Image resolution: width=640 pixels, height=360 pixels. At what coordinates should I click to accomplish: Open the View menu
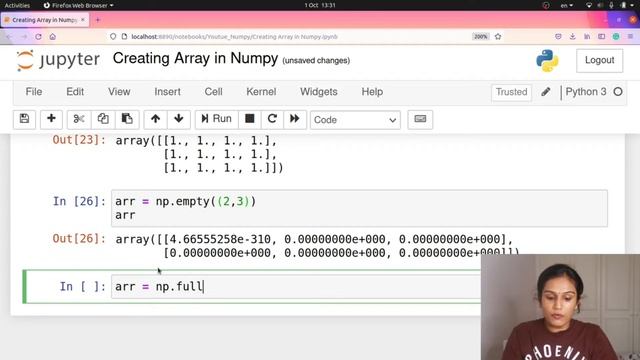(119, 92)
